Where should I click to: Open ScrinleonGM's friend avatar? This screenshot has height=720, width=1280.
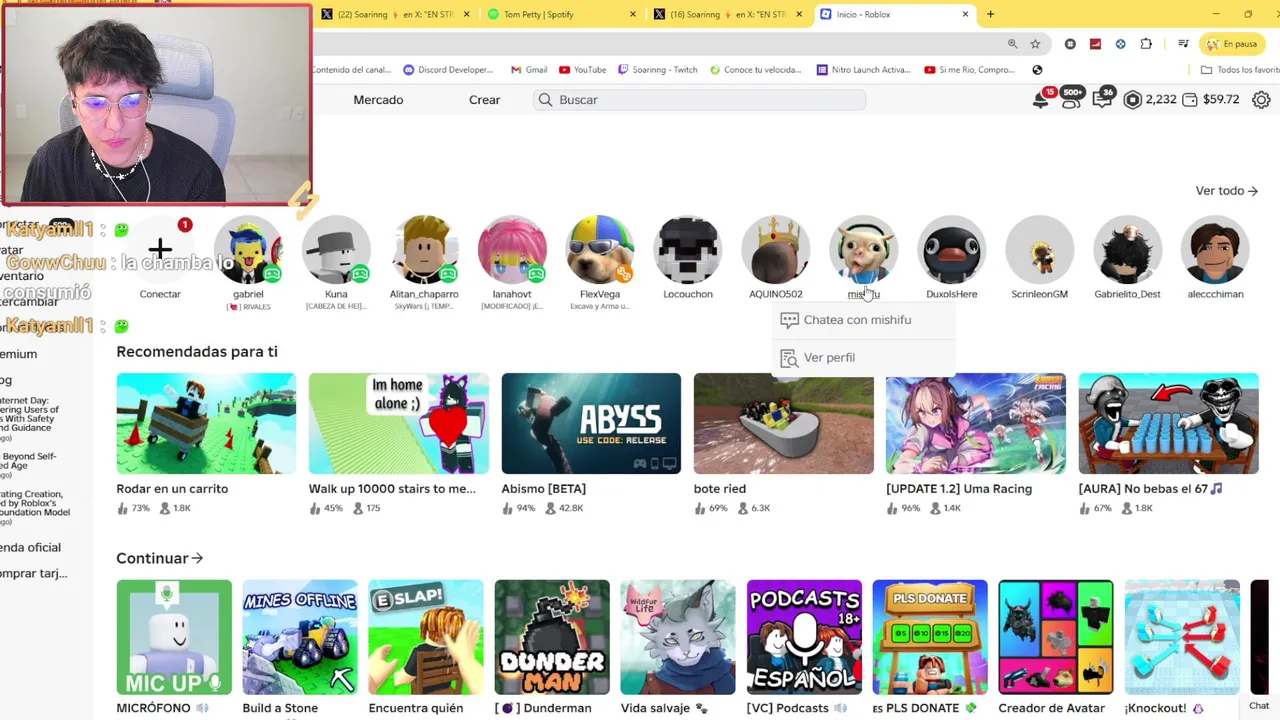coord(1040,250)
